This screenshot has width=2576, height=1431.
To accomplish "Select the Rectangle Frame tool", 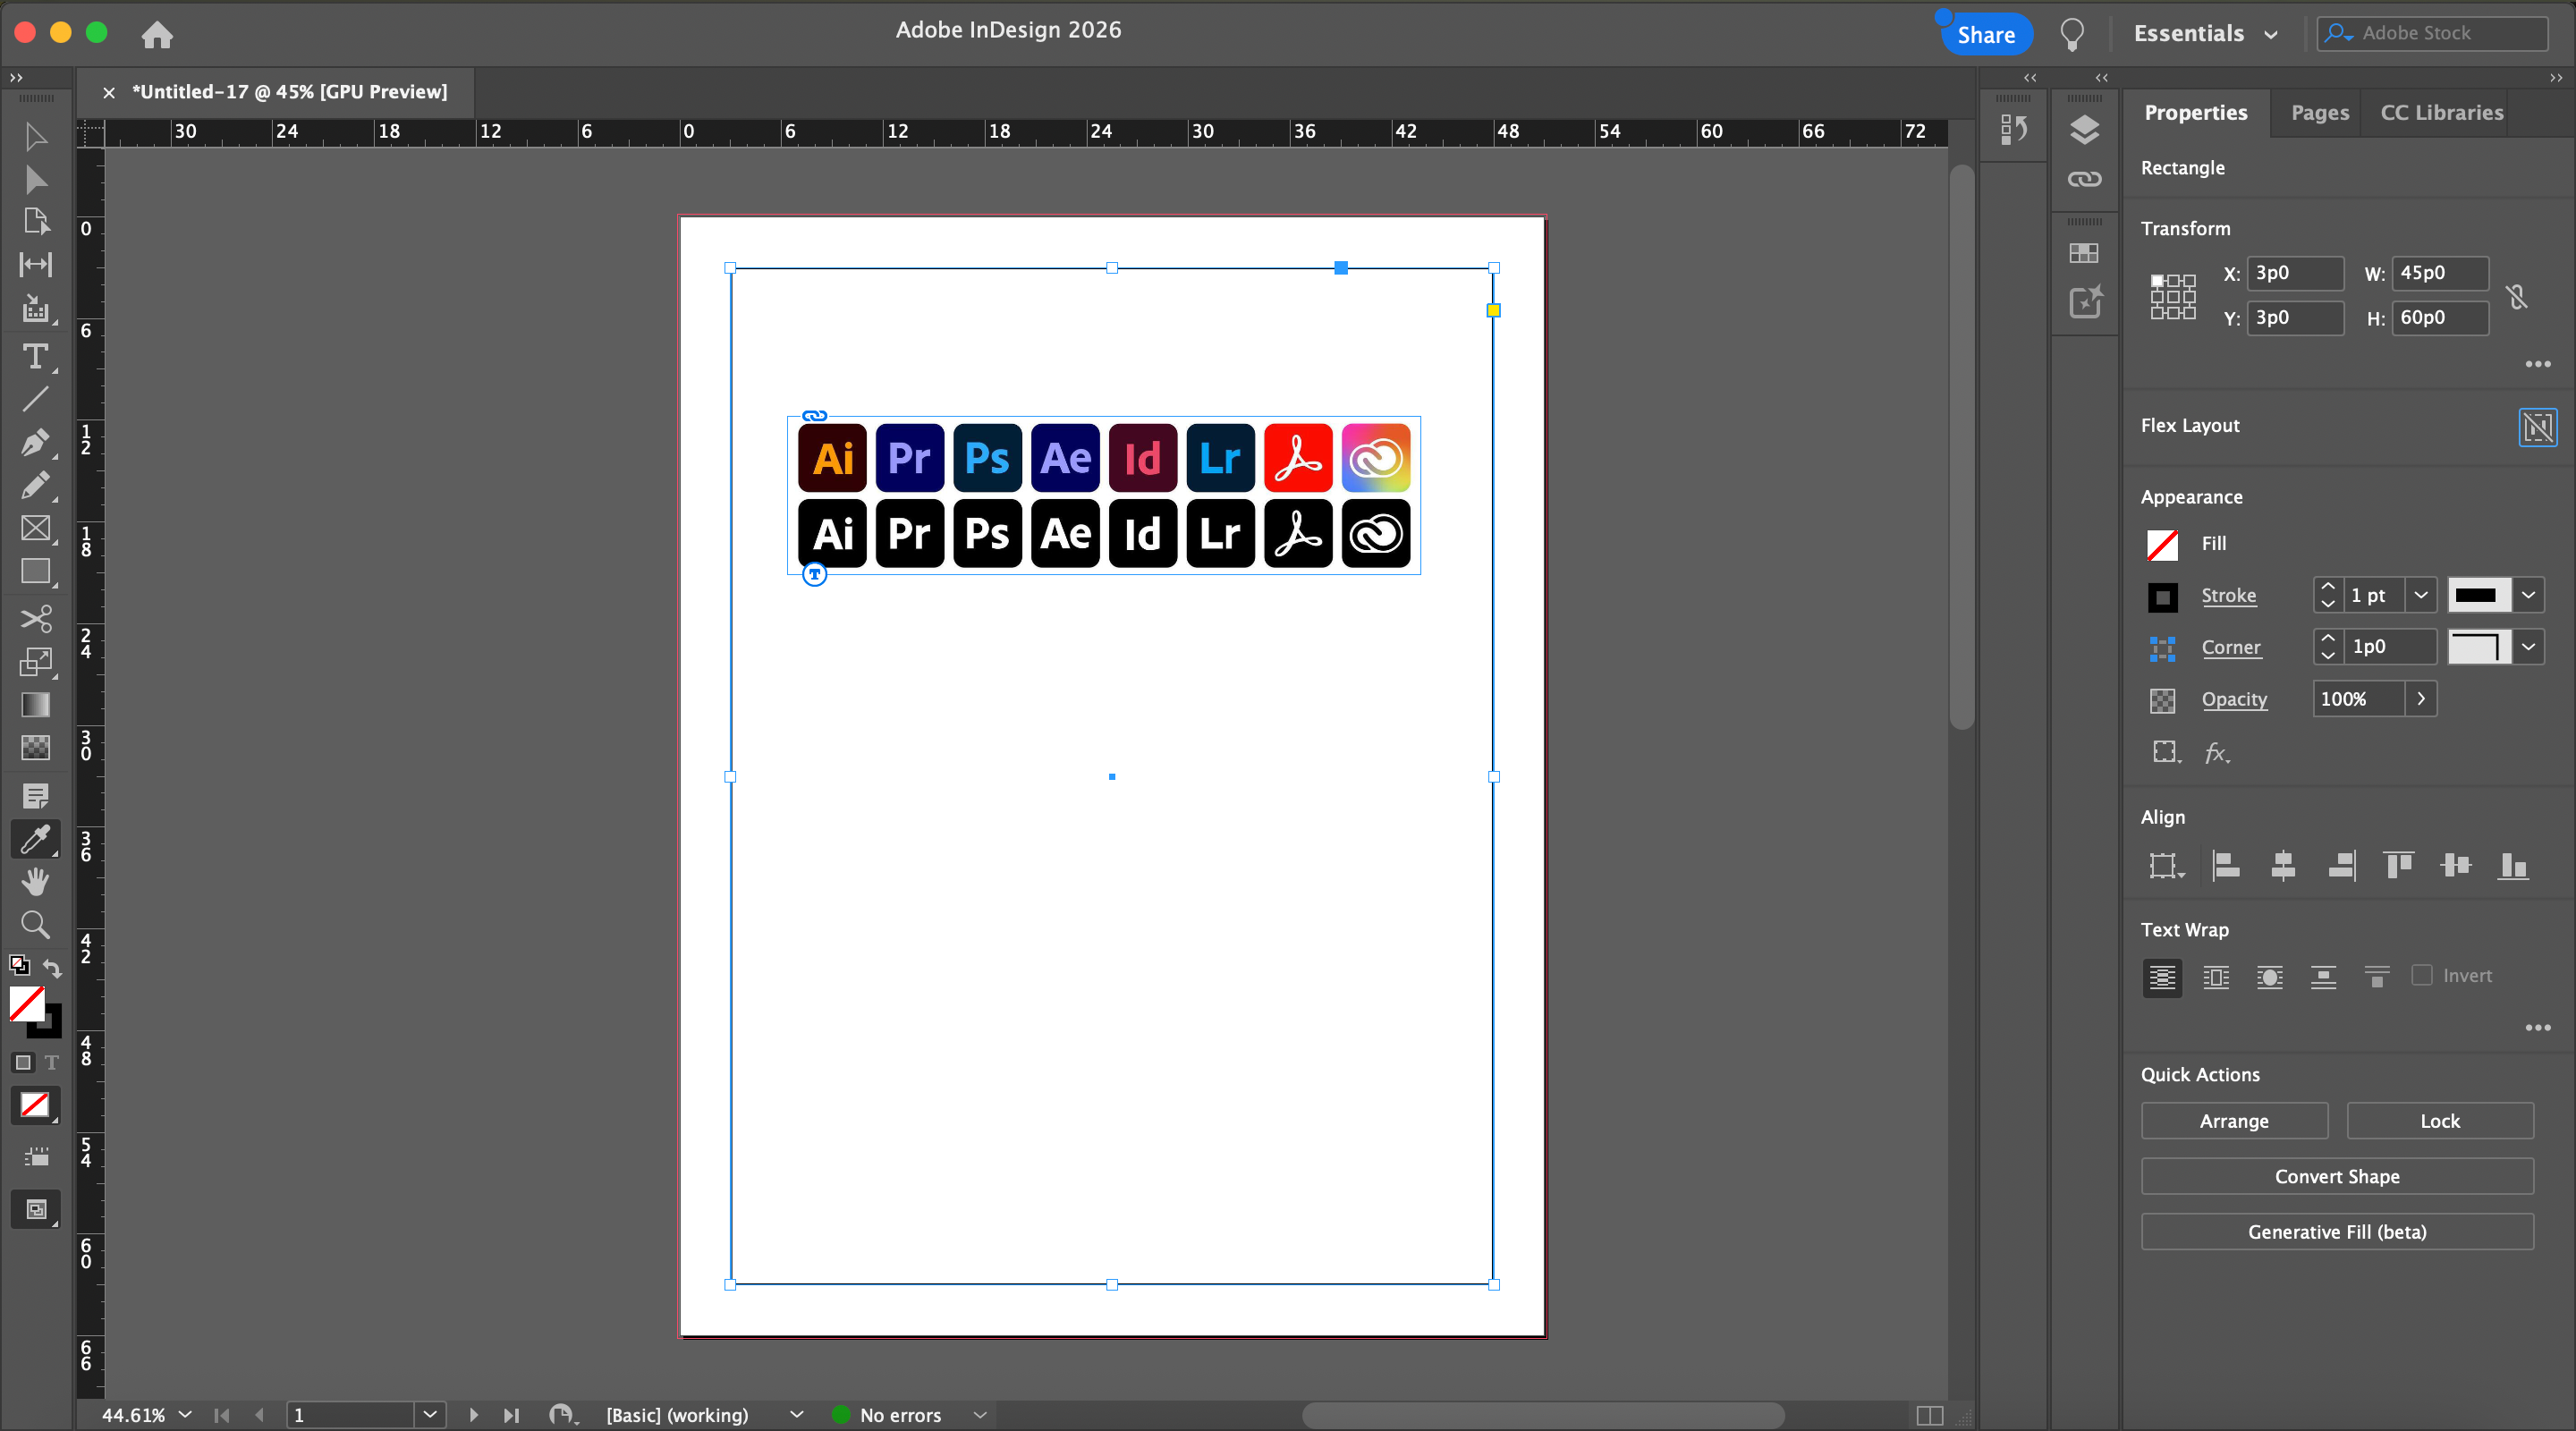I will coord(35,528).
